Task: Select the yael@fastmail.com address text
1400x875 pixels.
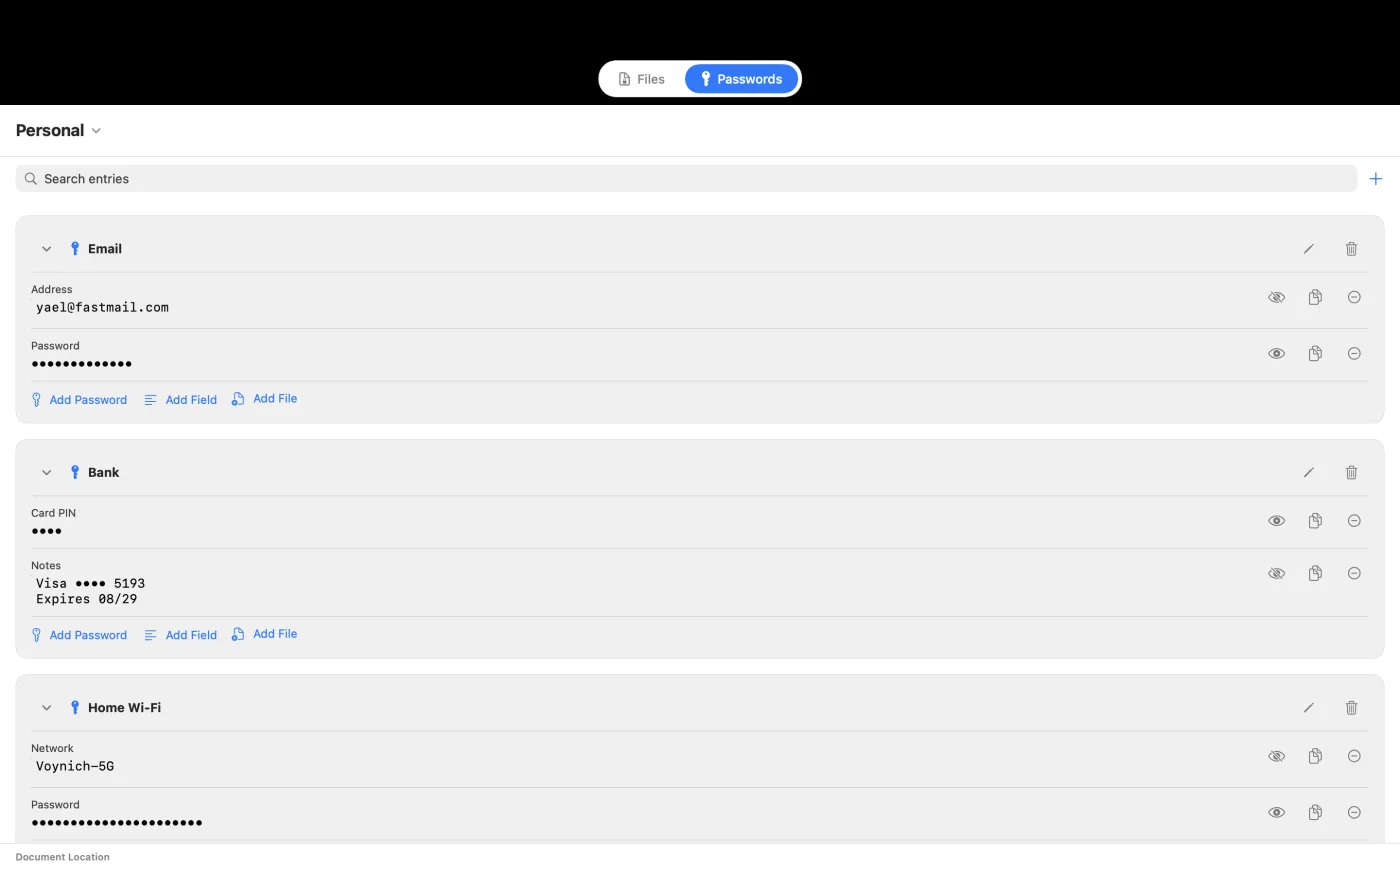Action: click(x=102, y=308)
